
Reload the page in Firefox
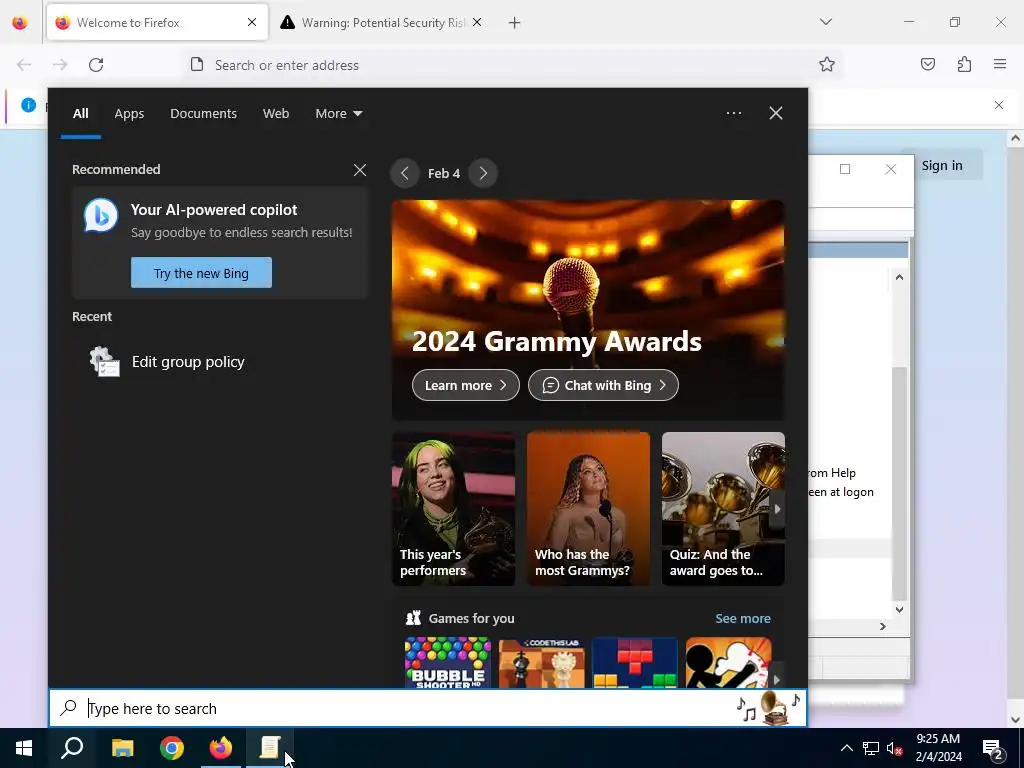[96, 65]
